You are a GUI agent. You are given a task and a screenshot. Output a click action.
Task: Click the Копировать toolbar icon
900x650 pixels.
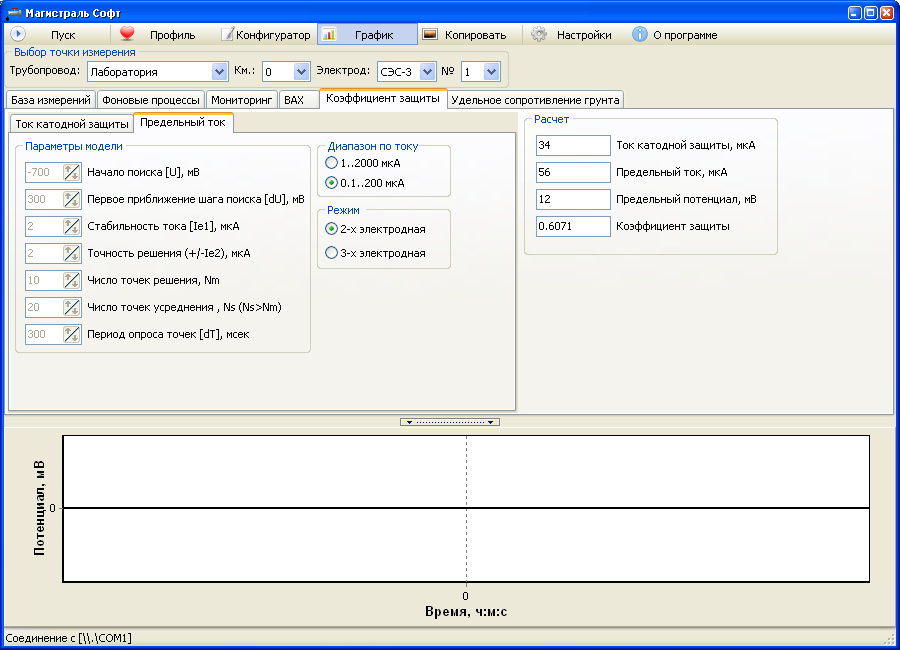pyautogui.click(x=430, y=34)
